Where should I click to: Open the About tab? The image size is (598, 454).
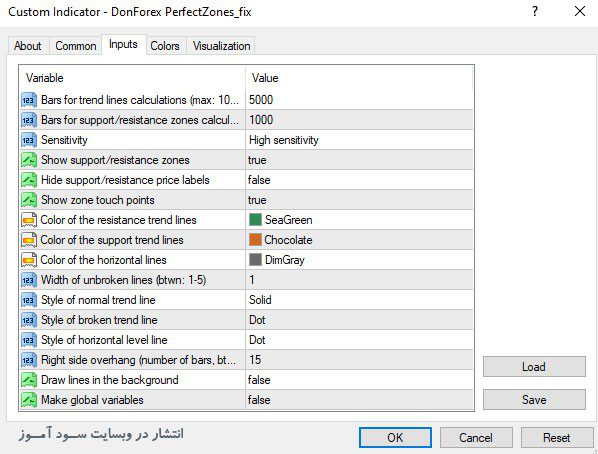[28, 46]
